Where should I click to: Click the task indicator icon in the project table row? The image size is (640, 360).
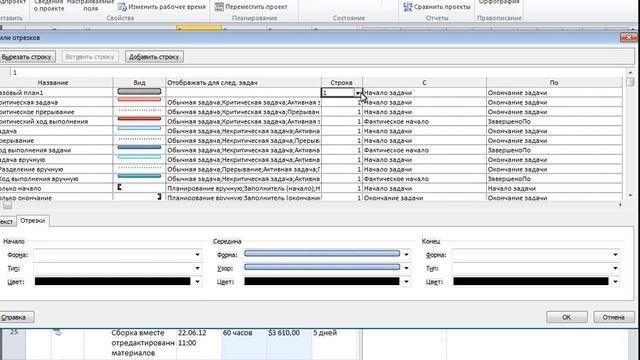coord(58,333)
